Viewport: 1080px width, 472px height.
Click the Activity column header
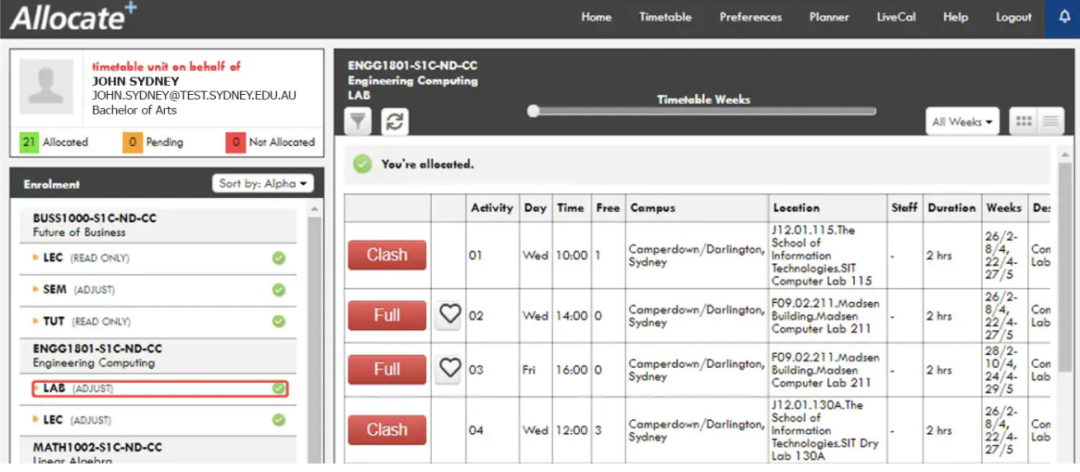(492, 207)
